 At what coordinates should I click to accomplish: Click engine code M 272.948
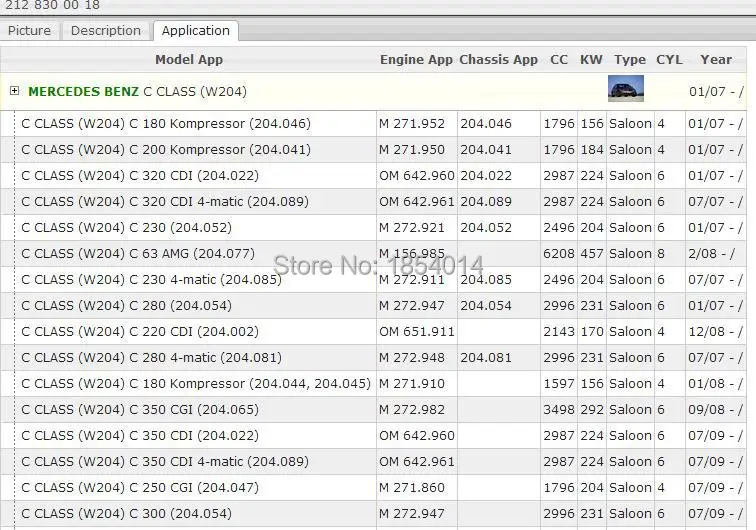(412, 358)
